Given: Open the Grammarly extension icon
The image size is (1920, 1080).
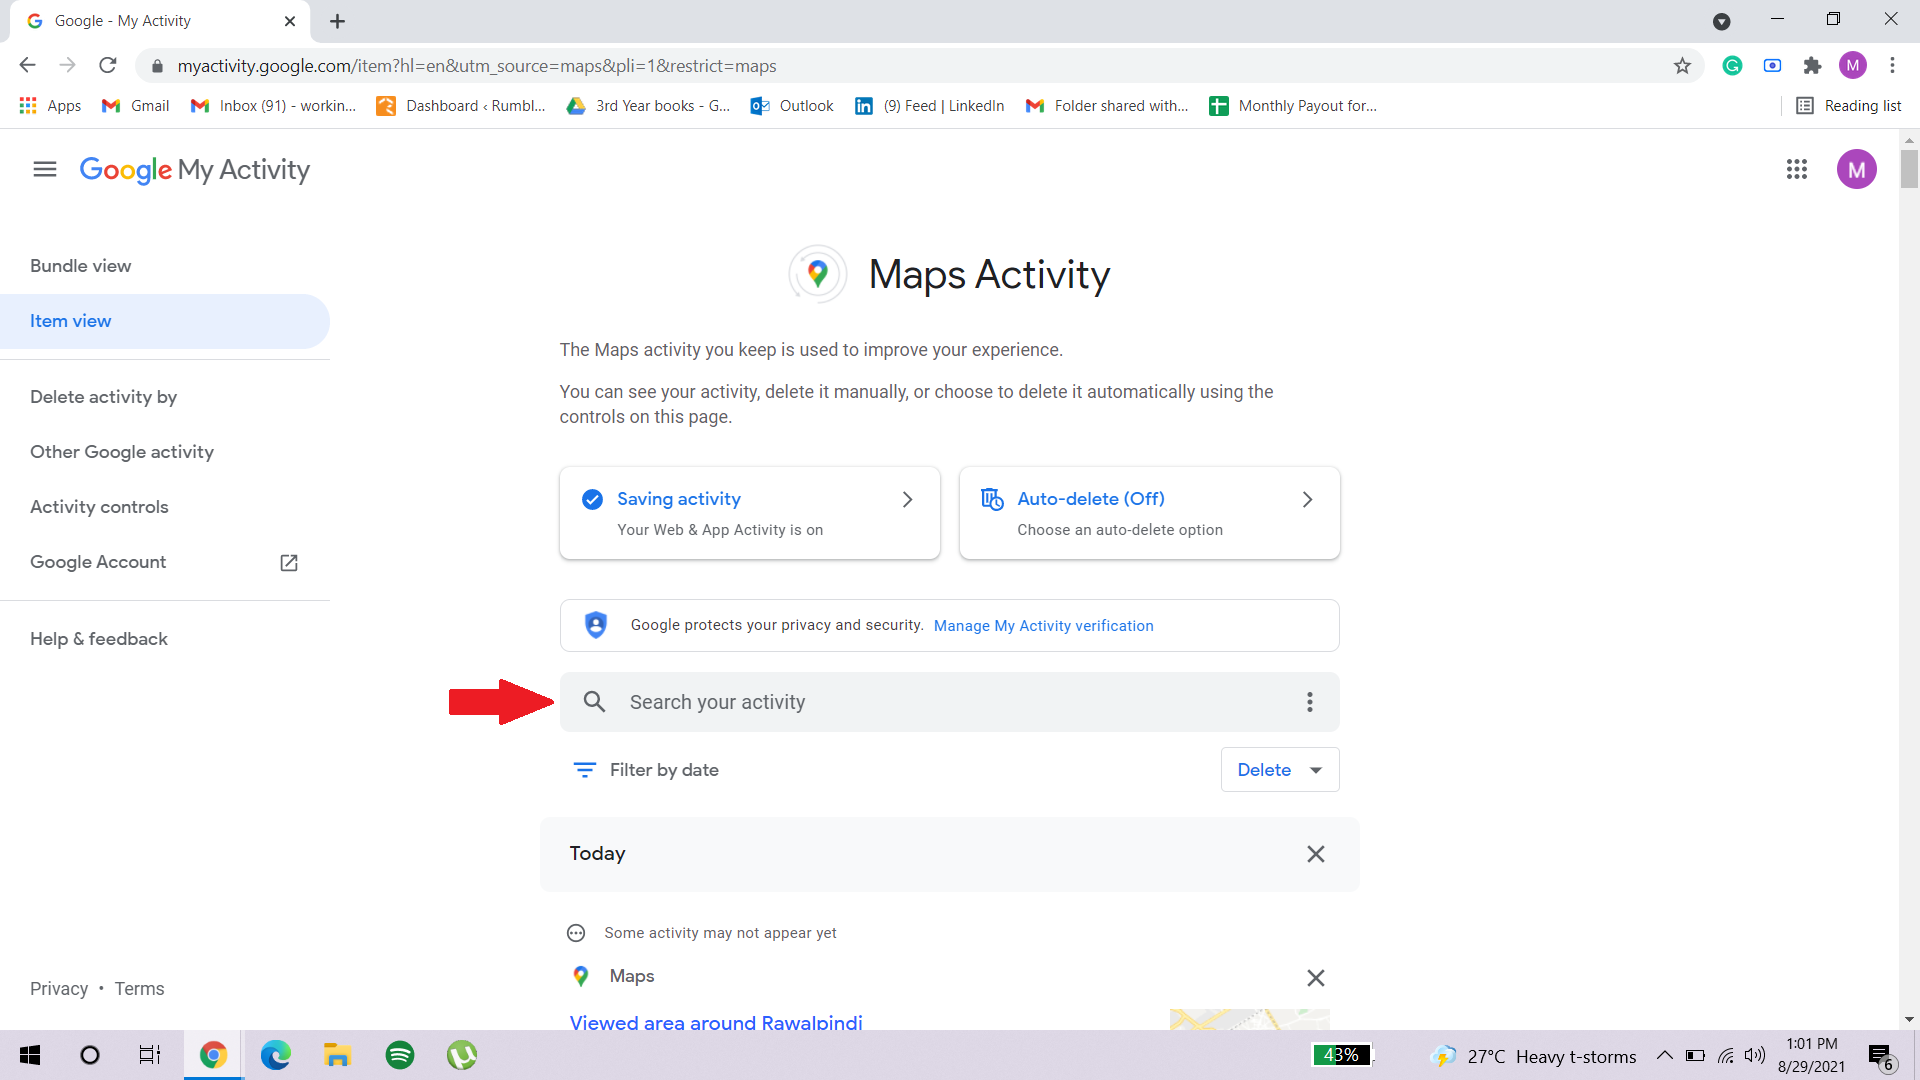Looking at the screenshot, I should point(1732,66).
